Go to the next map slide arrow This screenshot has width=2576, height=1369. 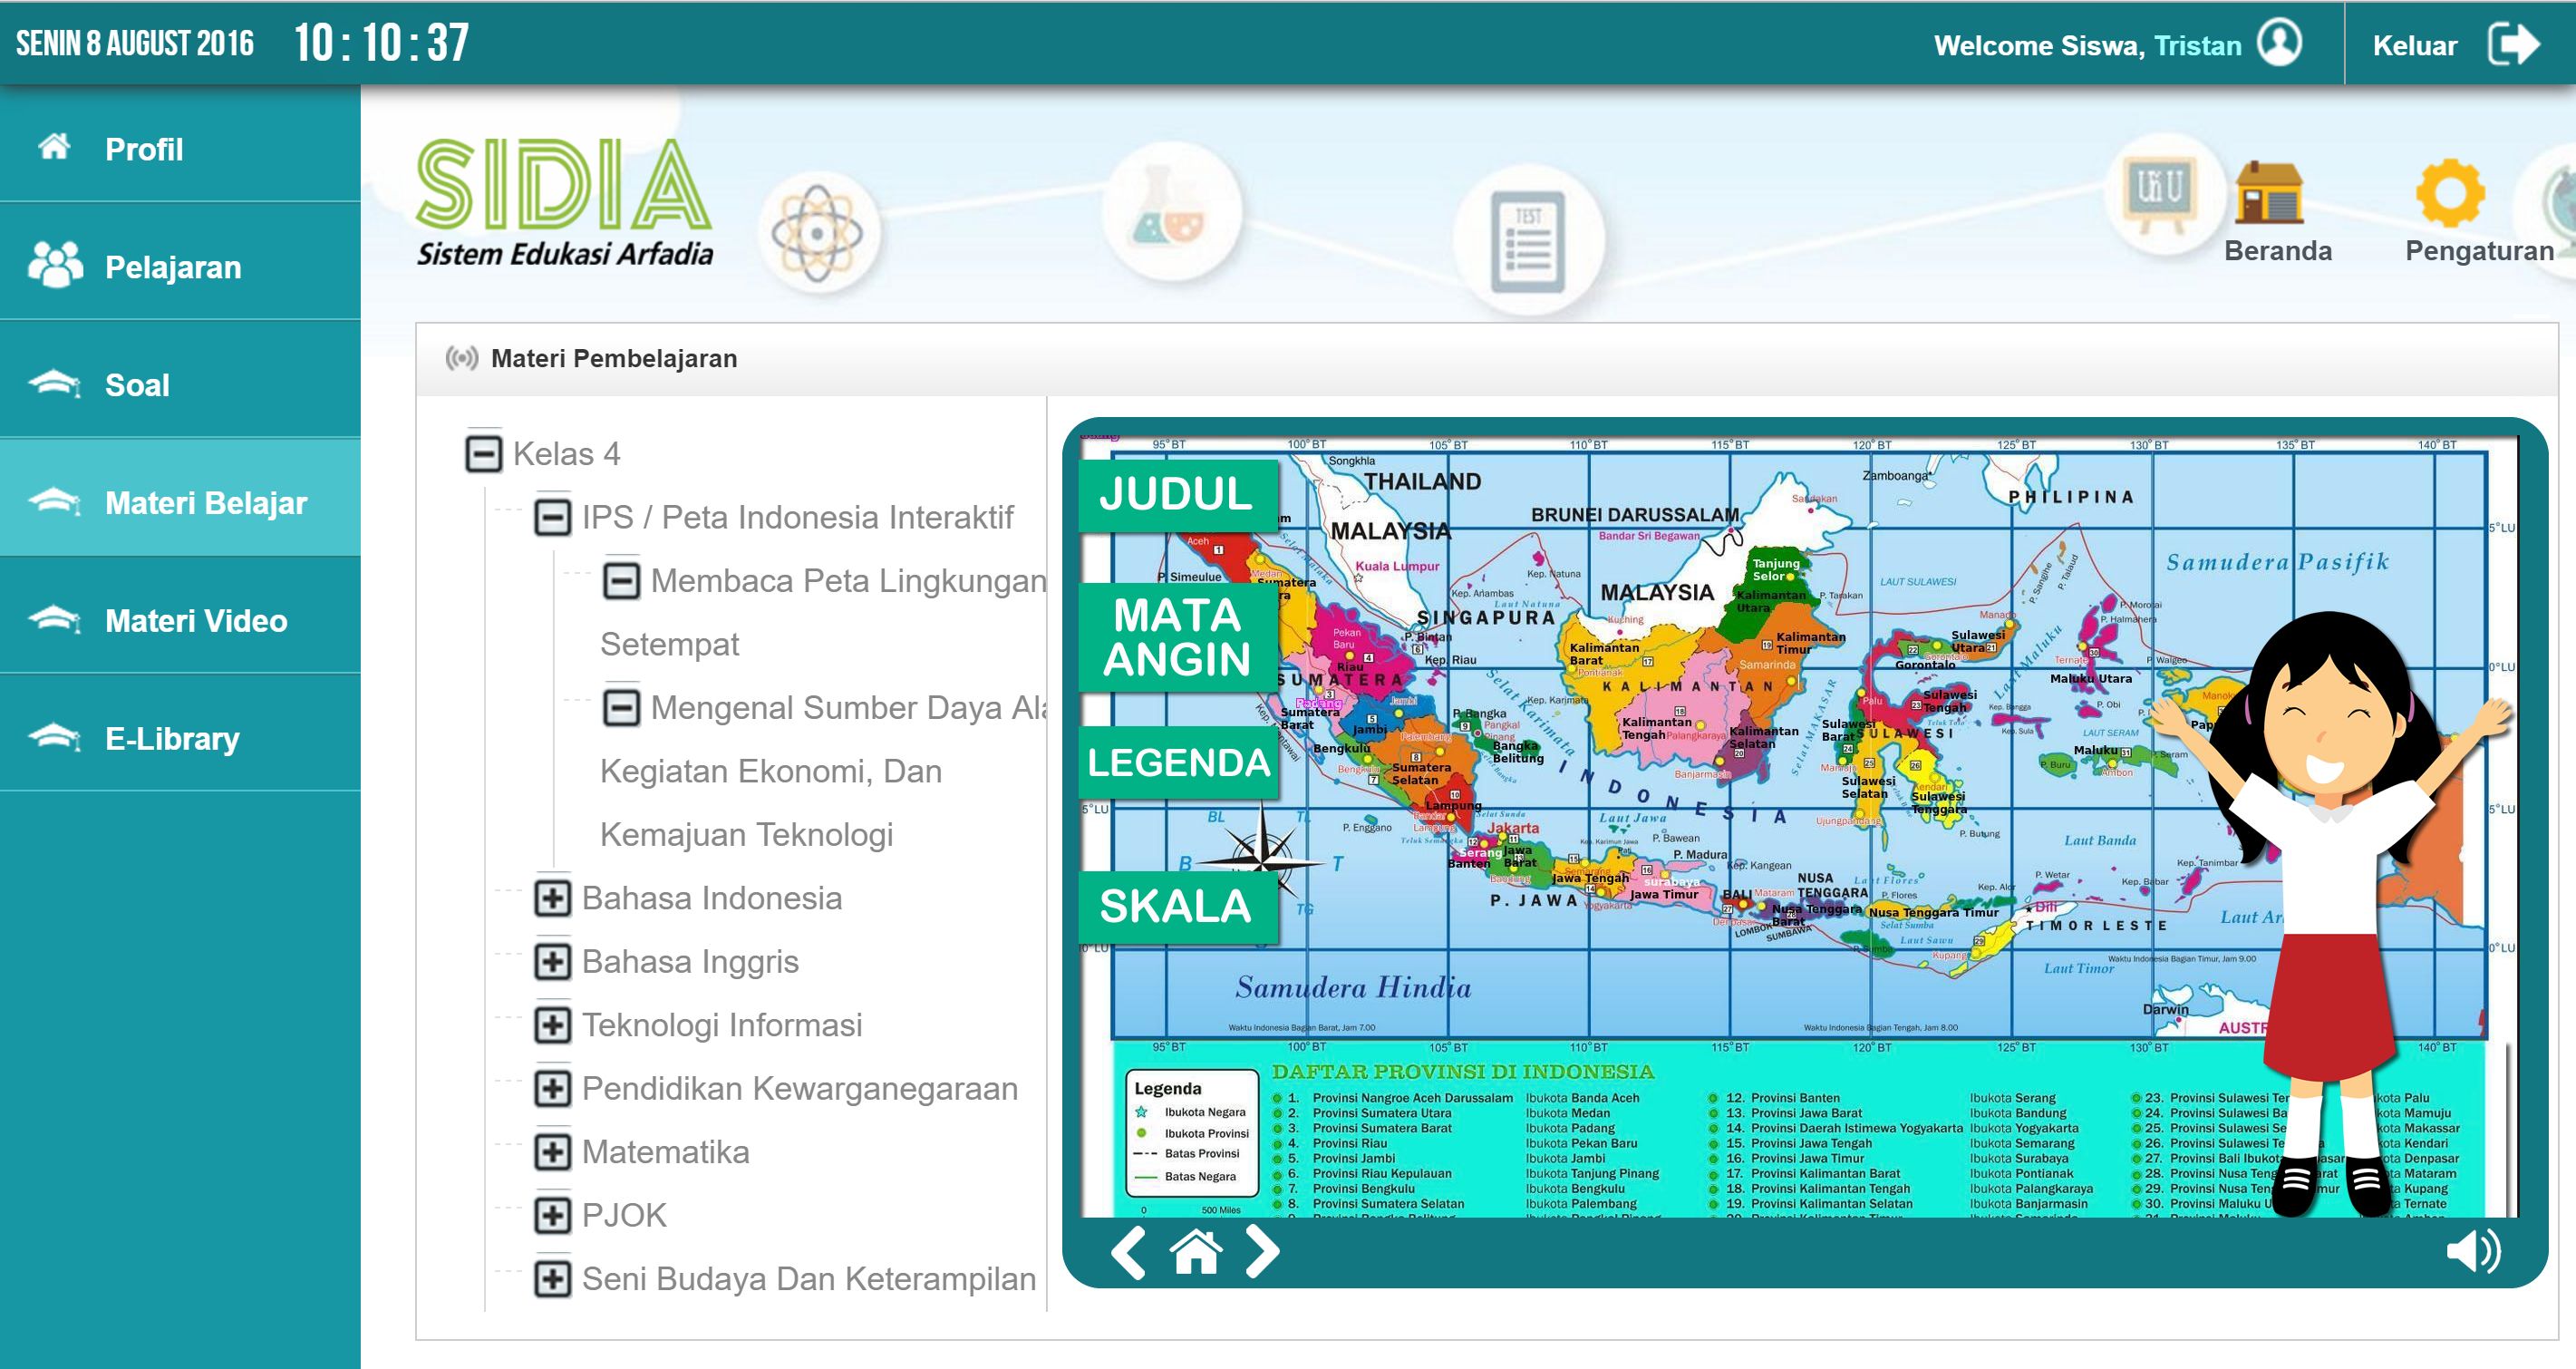click(1262, 1251)
